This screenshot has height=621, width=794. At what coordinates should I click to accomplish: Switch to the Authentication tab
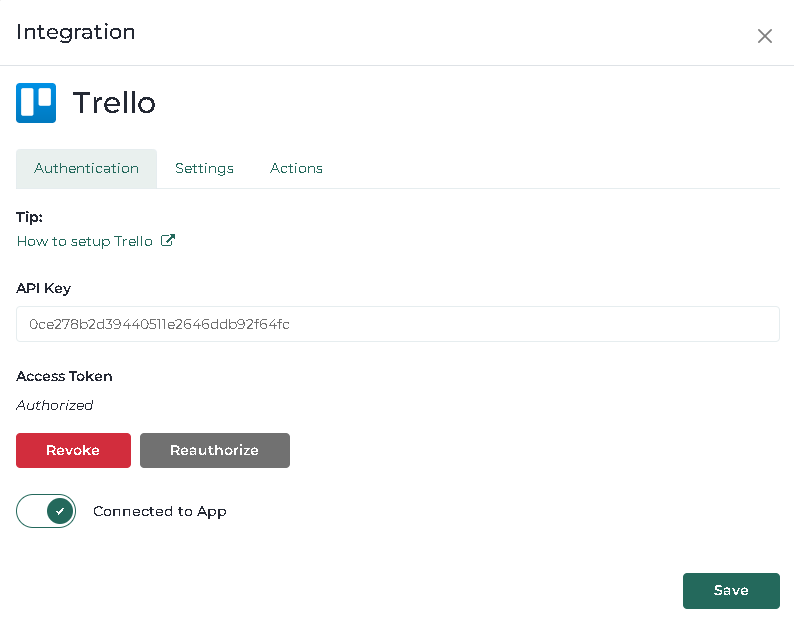(87, 168)
